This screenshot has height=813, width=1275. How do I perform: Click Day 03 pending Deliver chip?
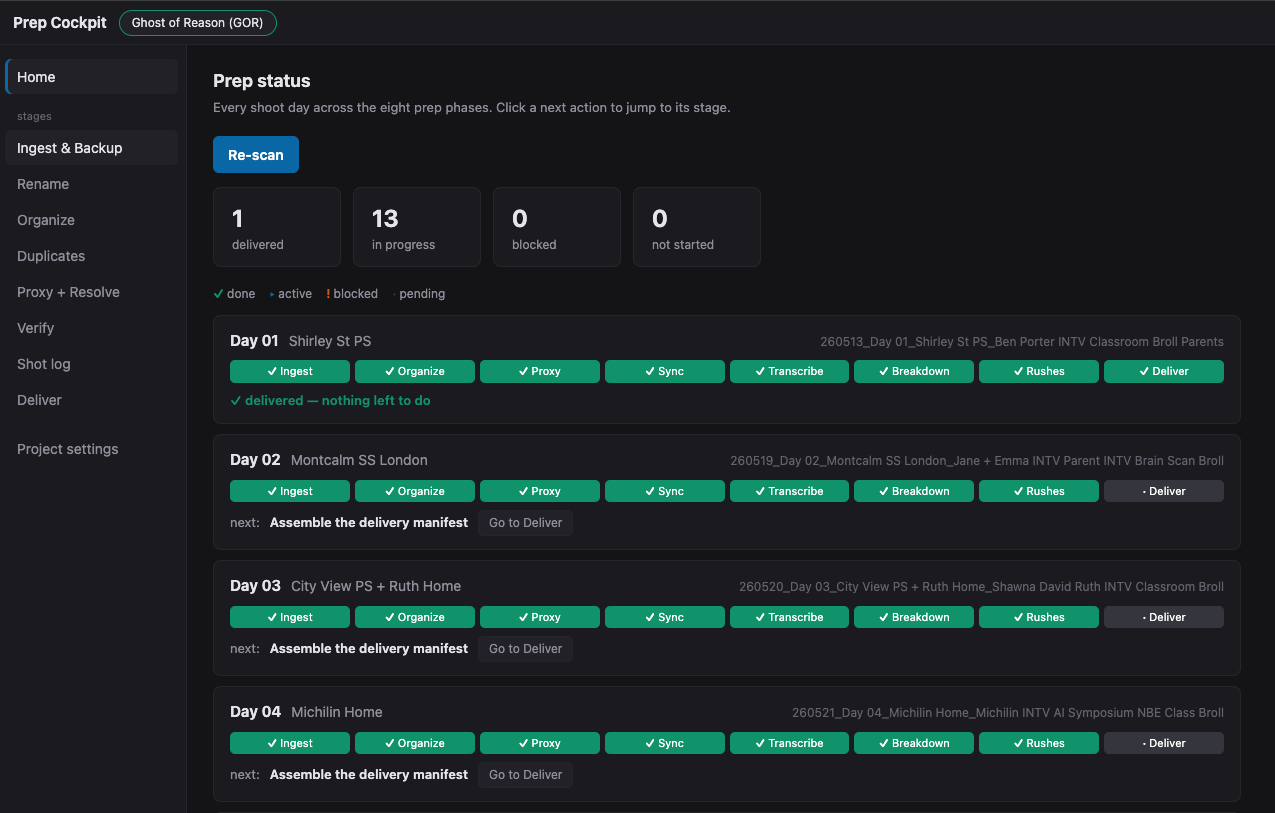(x=1164, y=617)
